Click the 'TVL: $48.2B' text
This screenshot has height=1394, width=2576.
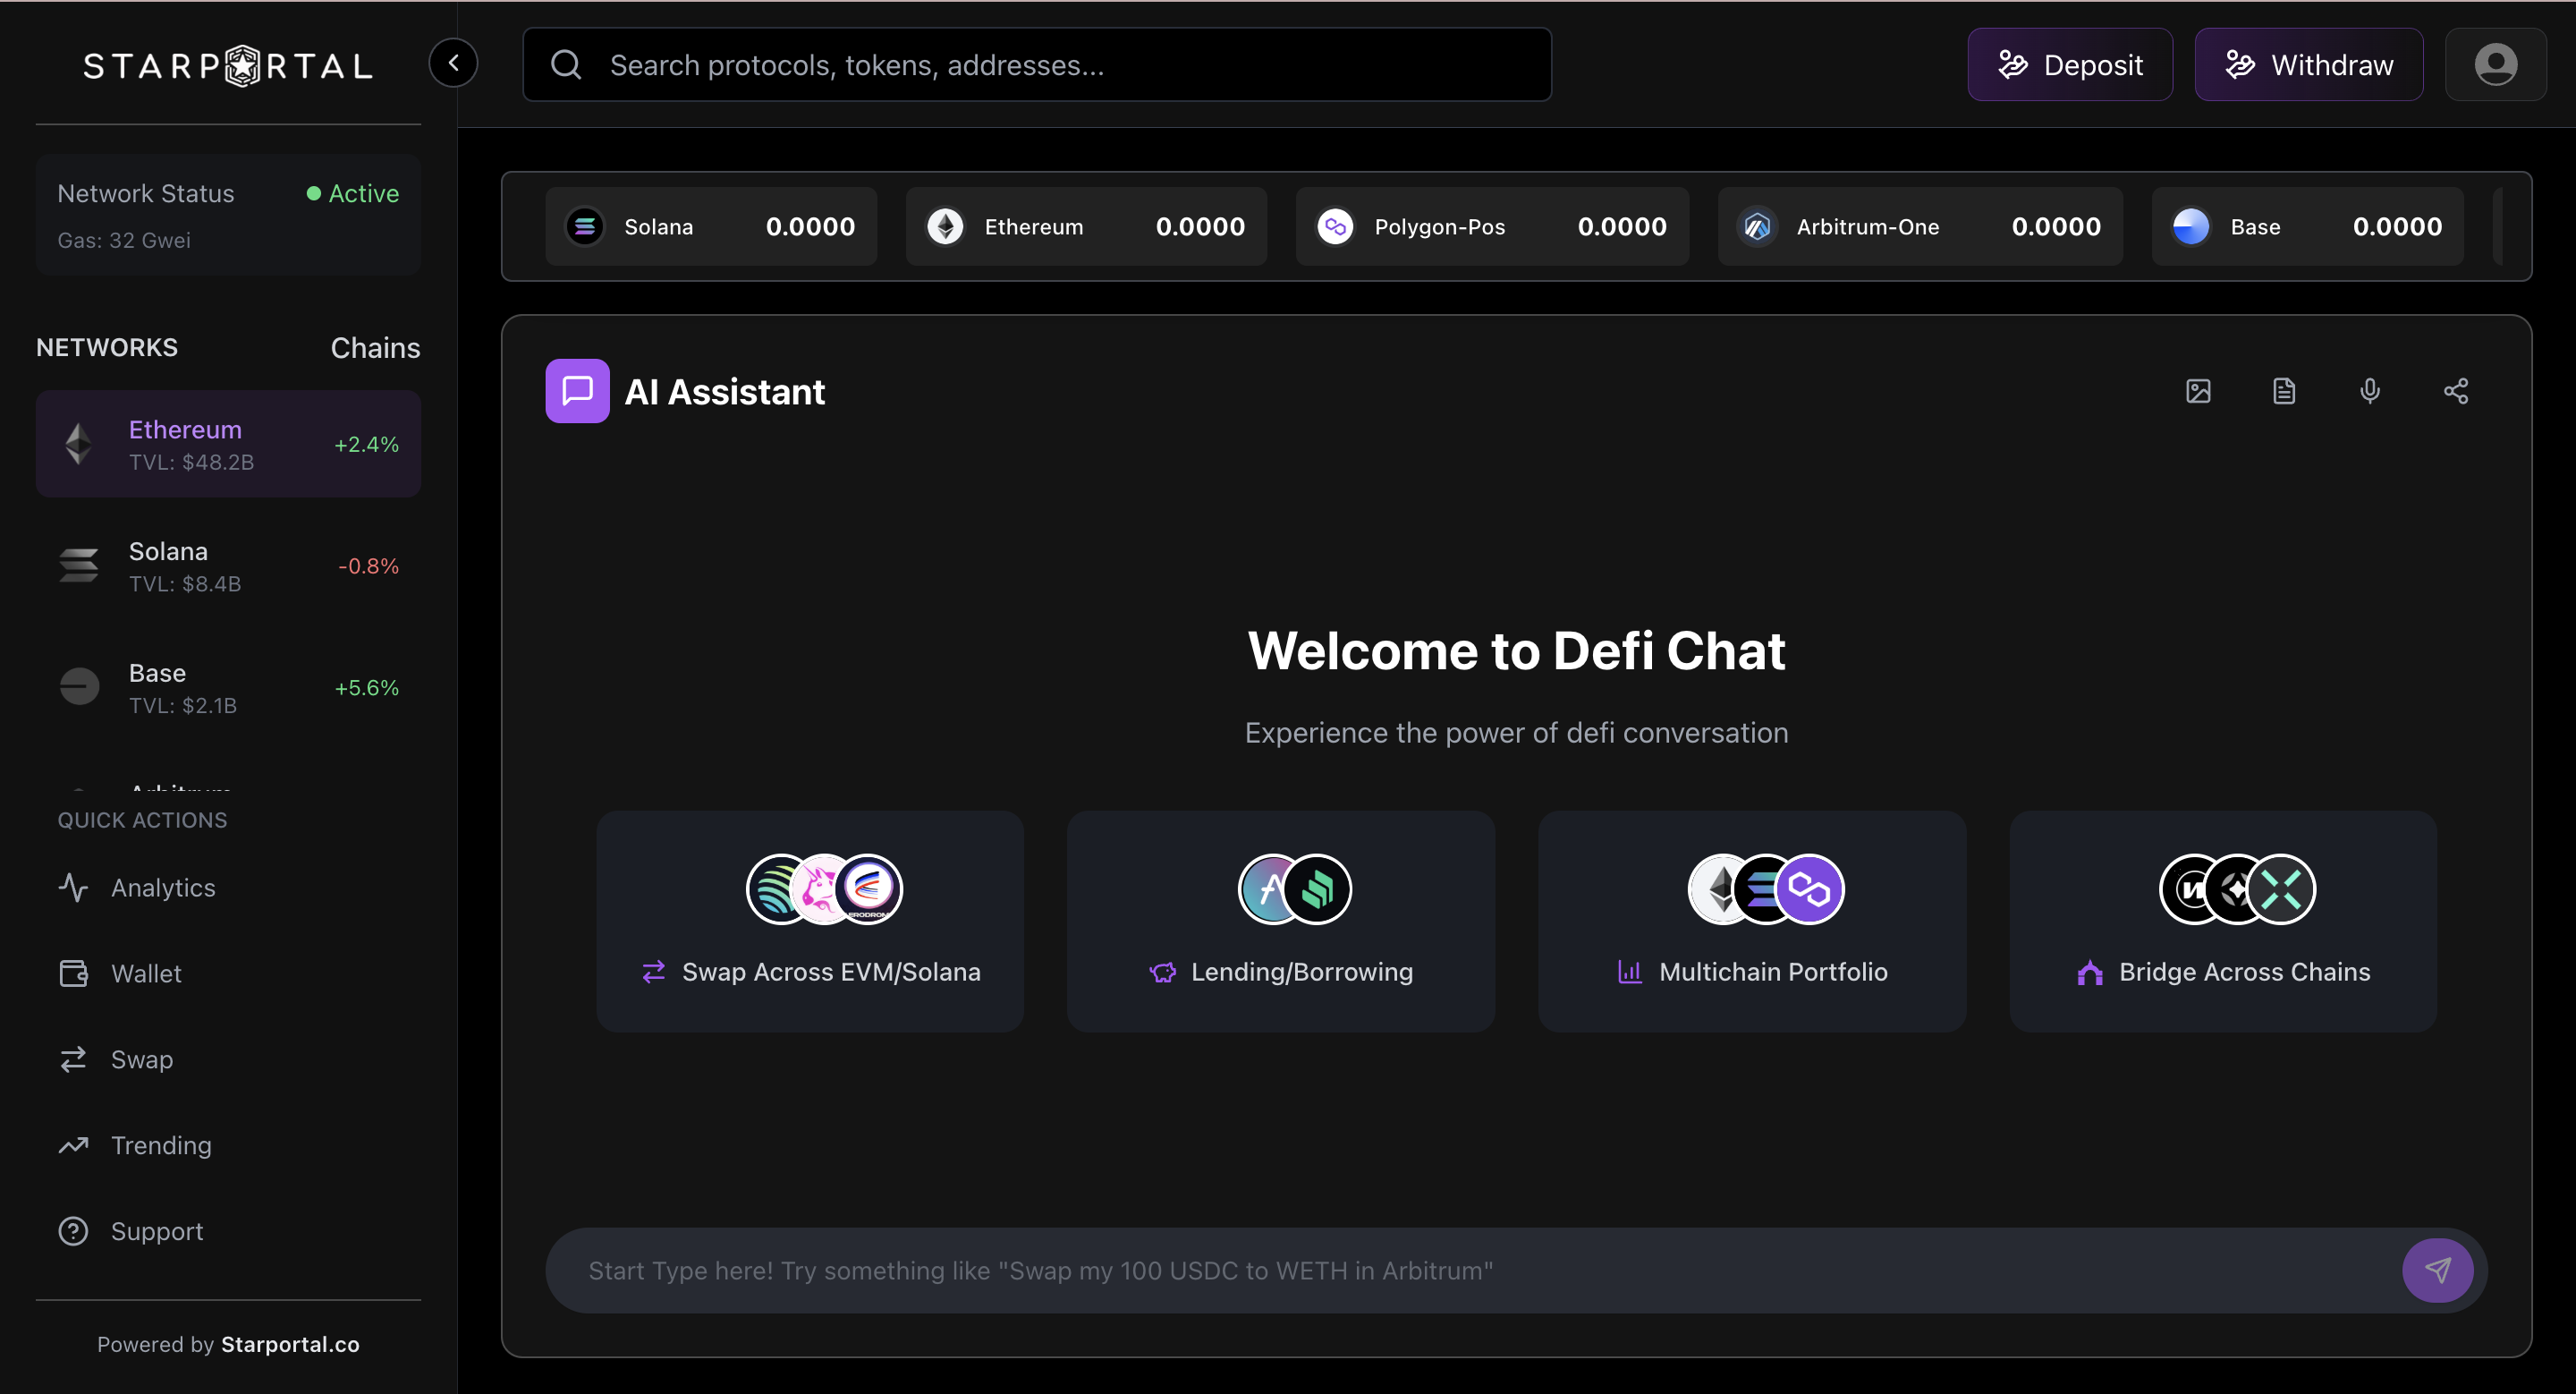point(191,462)
